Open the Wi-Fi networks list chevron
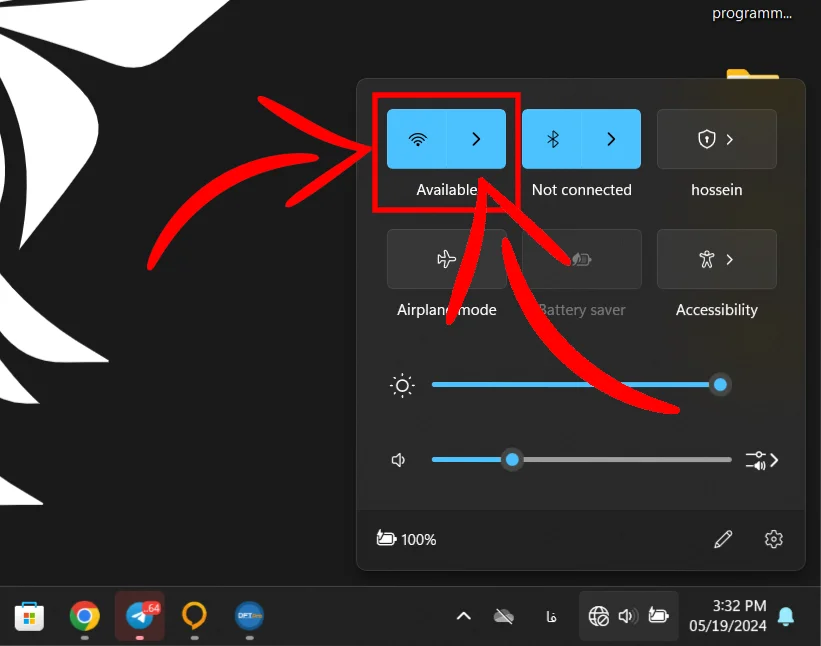Viewport: 821px width, 646px height. coord(476,139)
